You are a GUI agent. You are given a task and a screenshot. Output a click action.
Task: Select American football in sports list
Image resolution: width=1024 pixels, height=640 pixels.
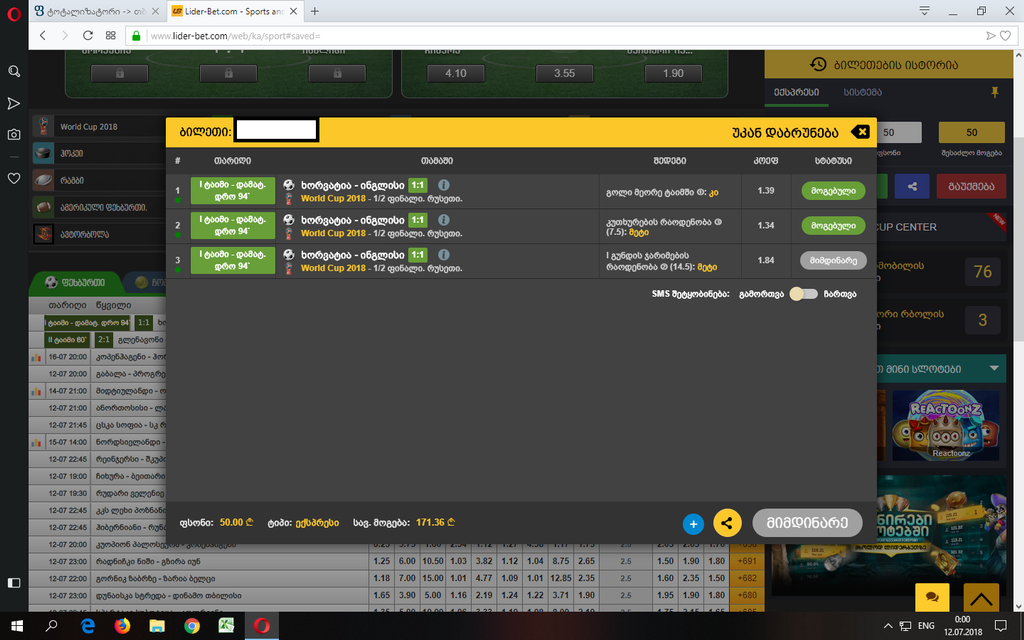pos(98,207)
